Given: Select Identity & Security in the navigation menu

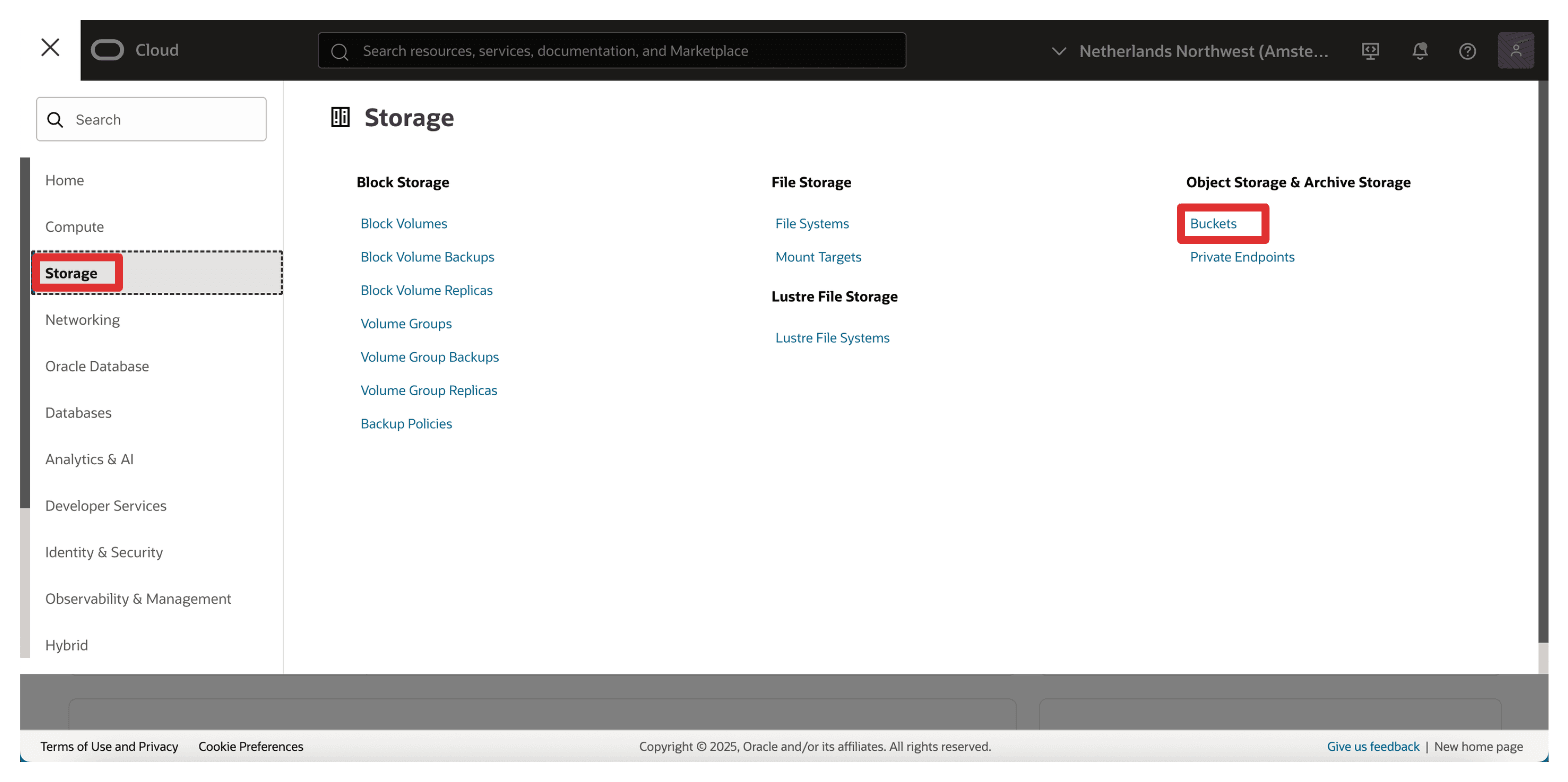Looking at the screenshot, I should pyautogui.click(x=104, y=552).
